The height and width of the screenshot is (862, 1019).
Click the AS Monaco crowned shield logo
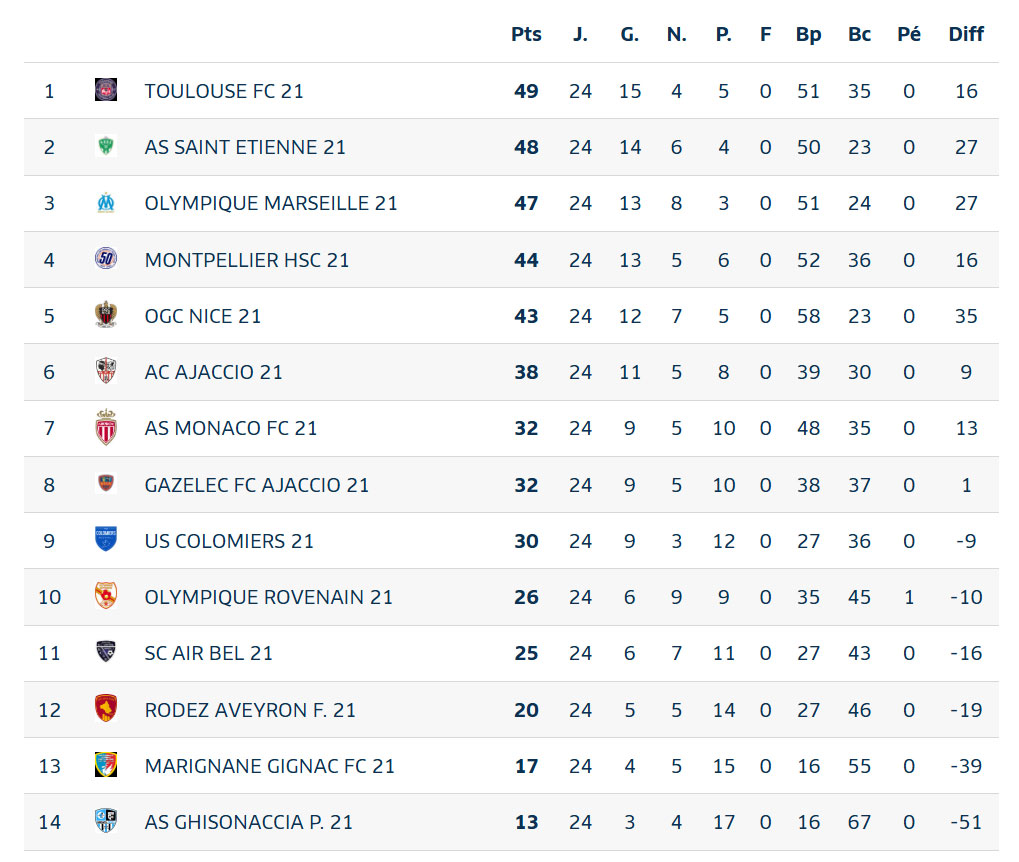tap(106, 427)
